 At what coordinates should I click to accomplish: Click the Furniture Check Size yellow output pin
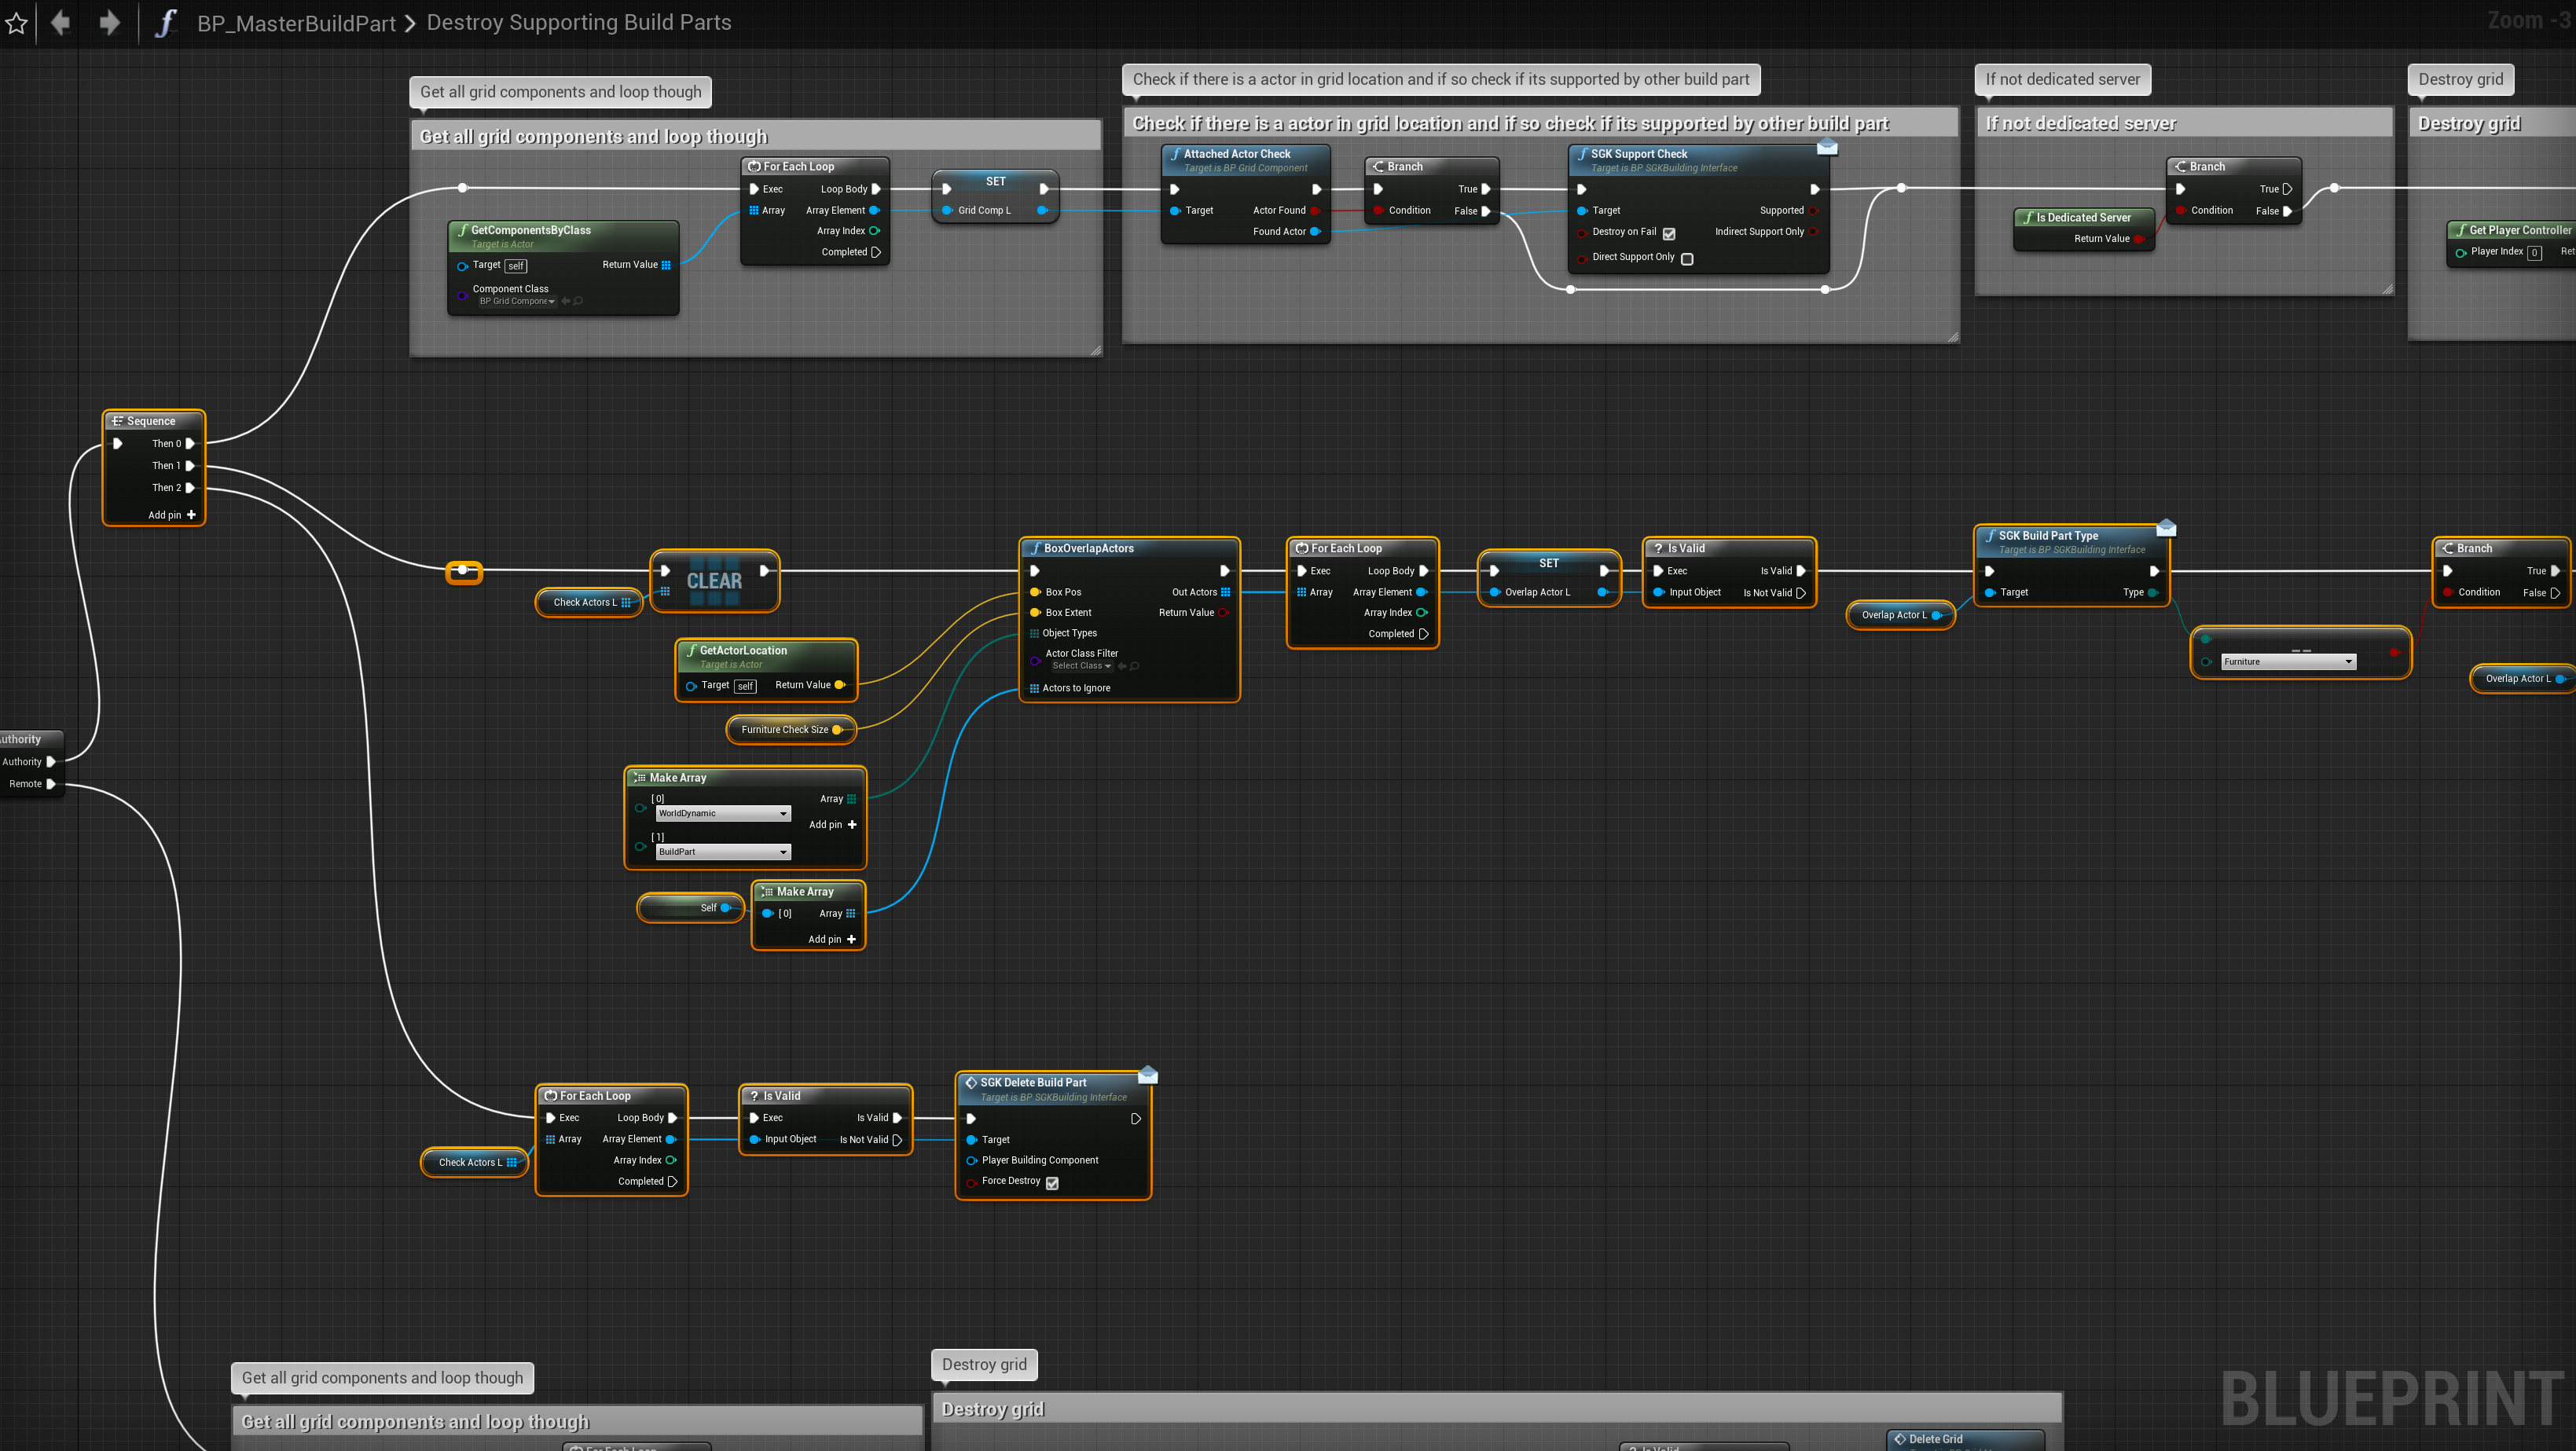[x=837, y=730]
